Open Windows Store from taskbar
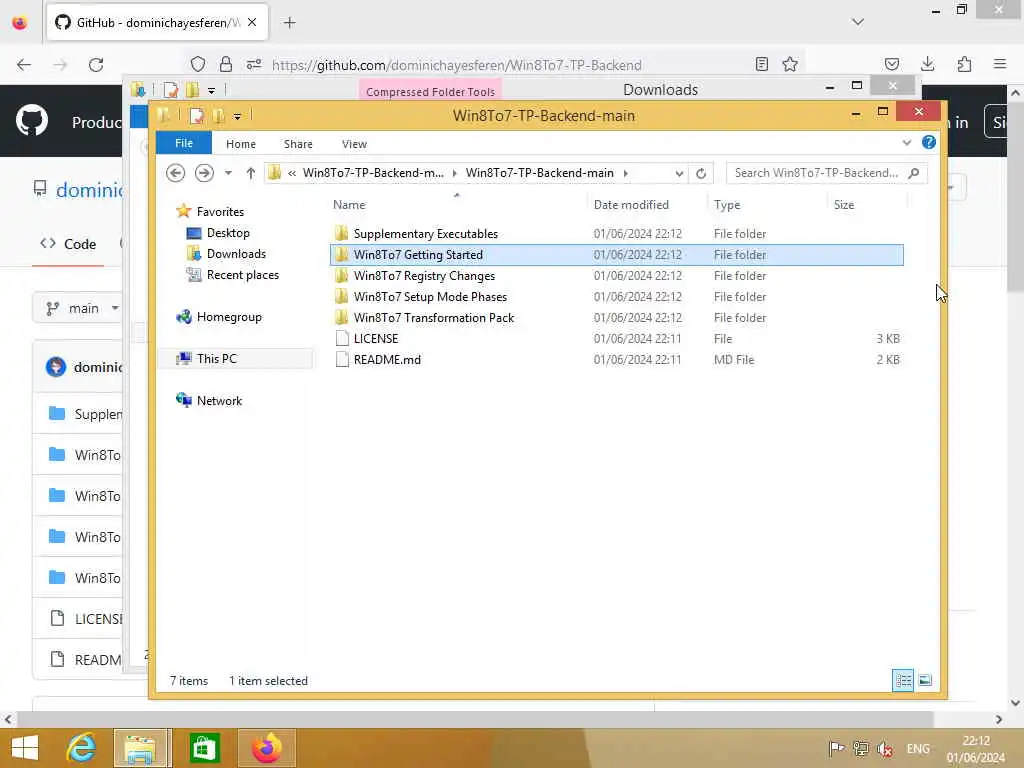 click(x=204, y=748)
